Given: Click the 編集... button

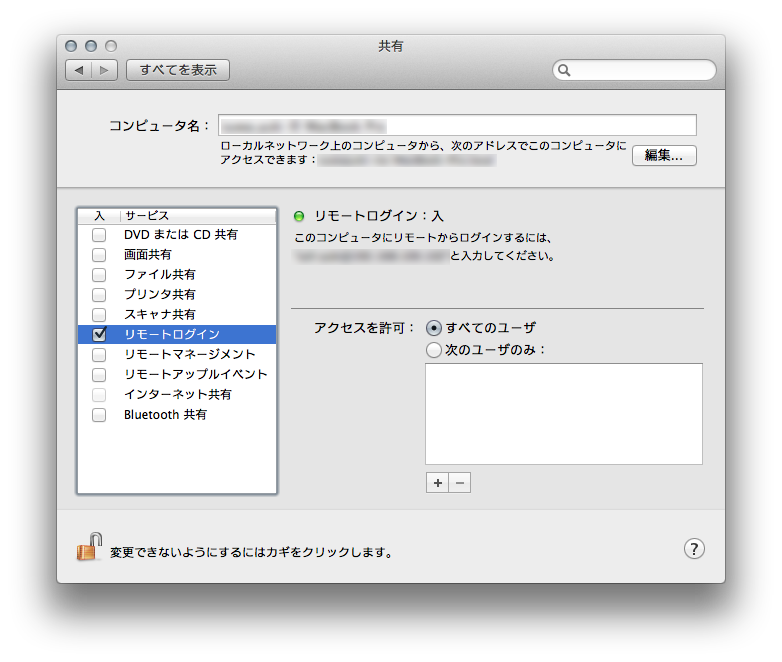Looking at the screenshot, I should tap(664, 155).
